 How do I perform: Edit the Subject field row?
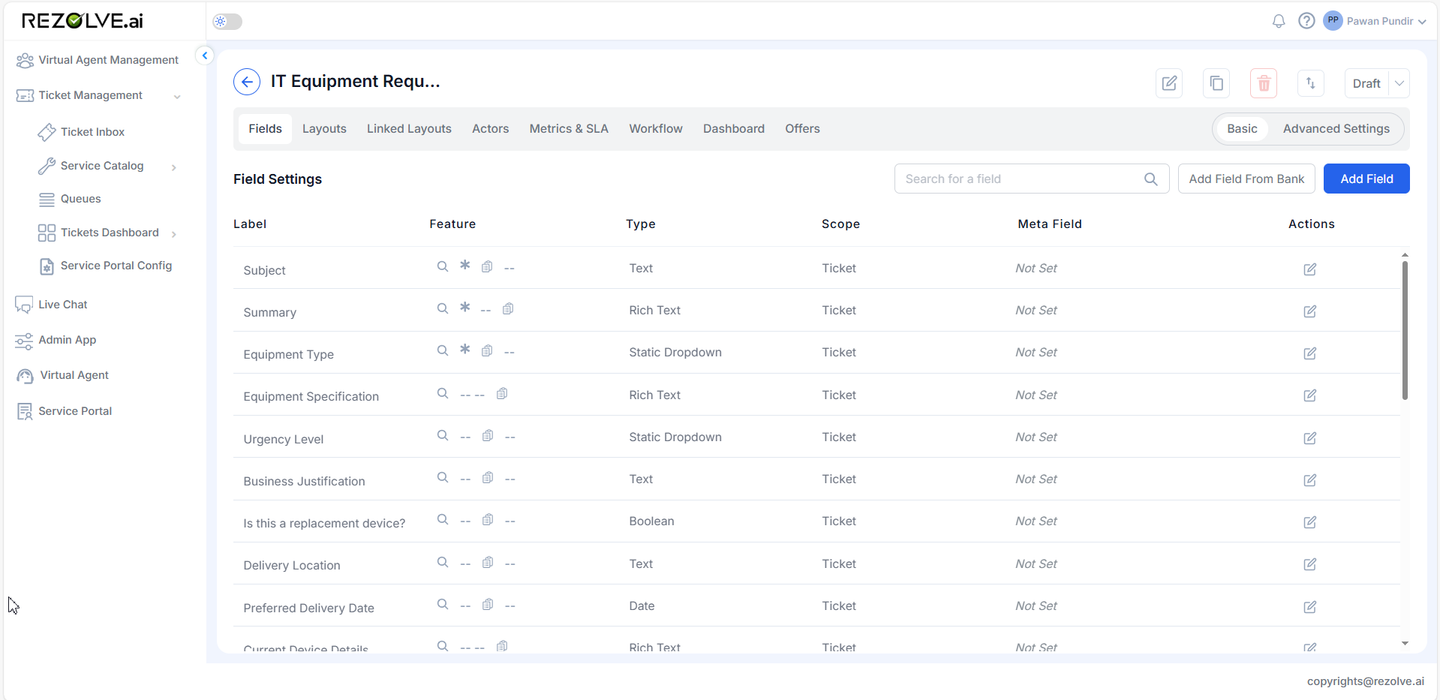[x=1310, y=269]
